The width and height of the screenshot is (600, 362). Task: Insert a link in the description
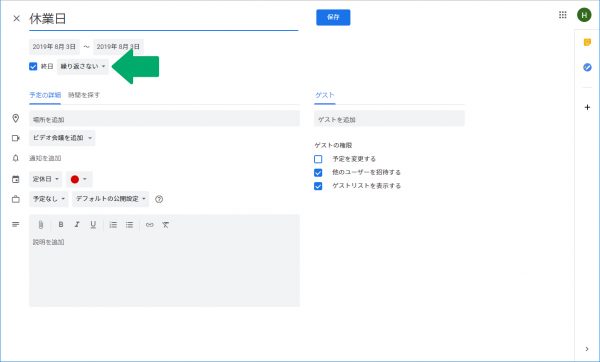point(150,225)
